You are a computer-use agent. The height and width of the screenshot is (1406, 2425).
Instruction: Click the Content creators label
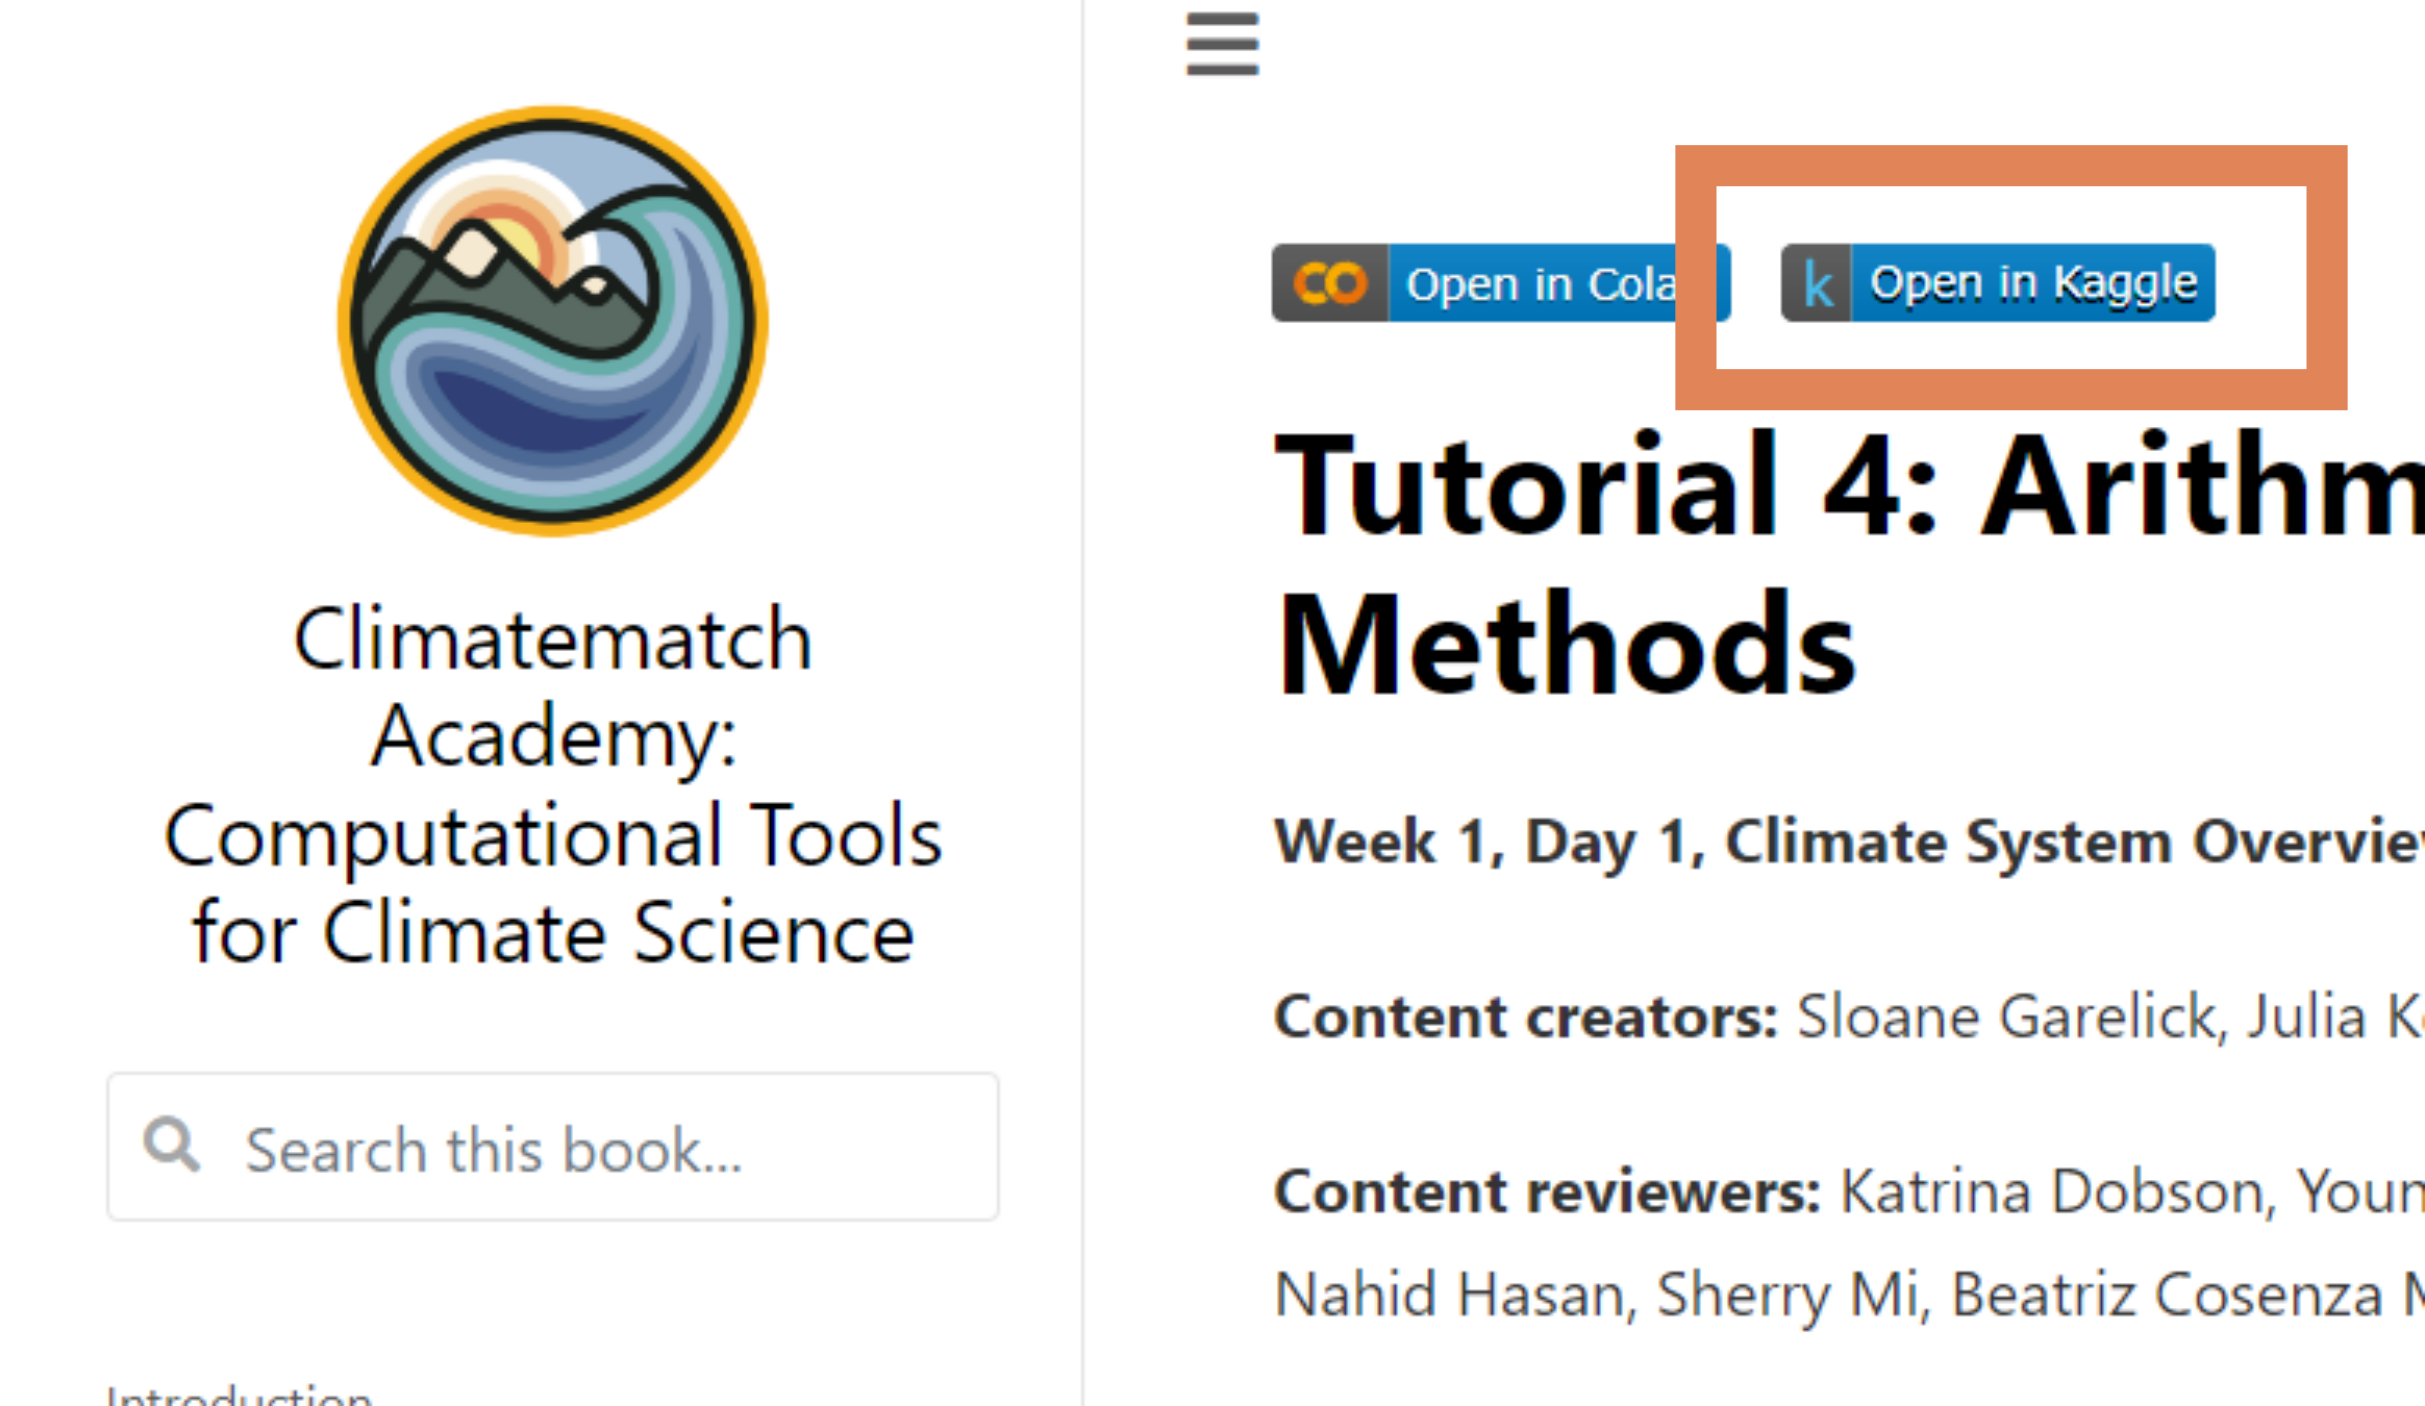point(1524,1017)
